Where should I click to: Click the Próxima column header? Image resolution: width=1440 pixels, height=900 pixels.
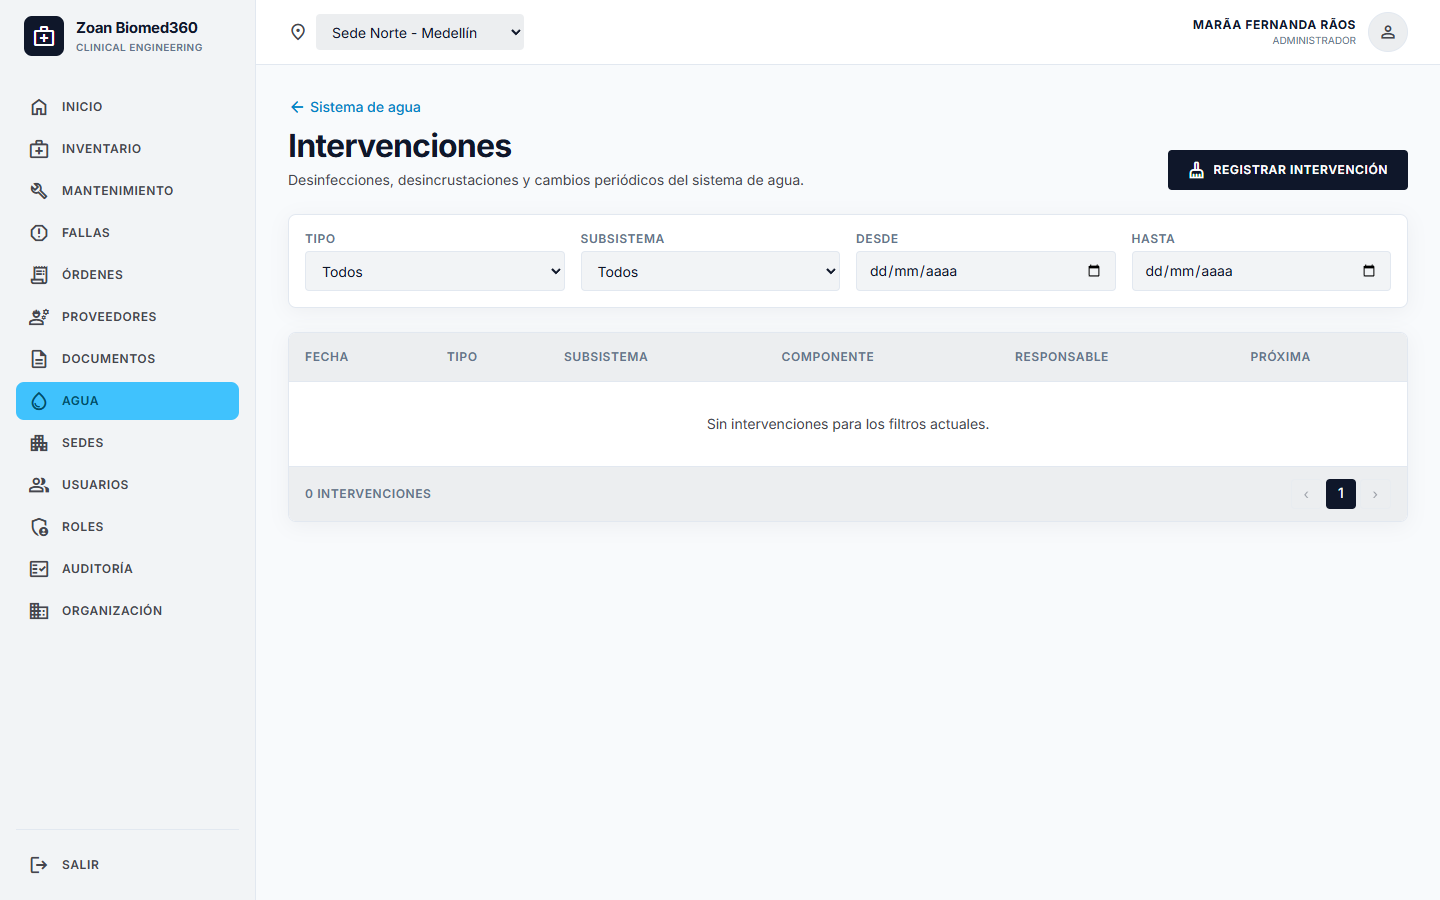[1280, 357]
